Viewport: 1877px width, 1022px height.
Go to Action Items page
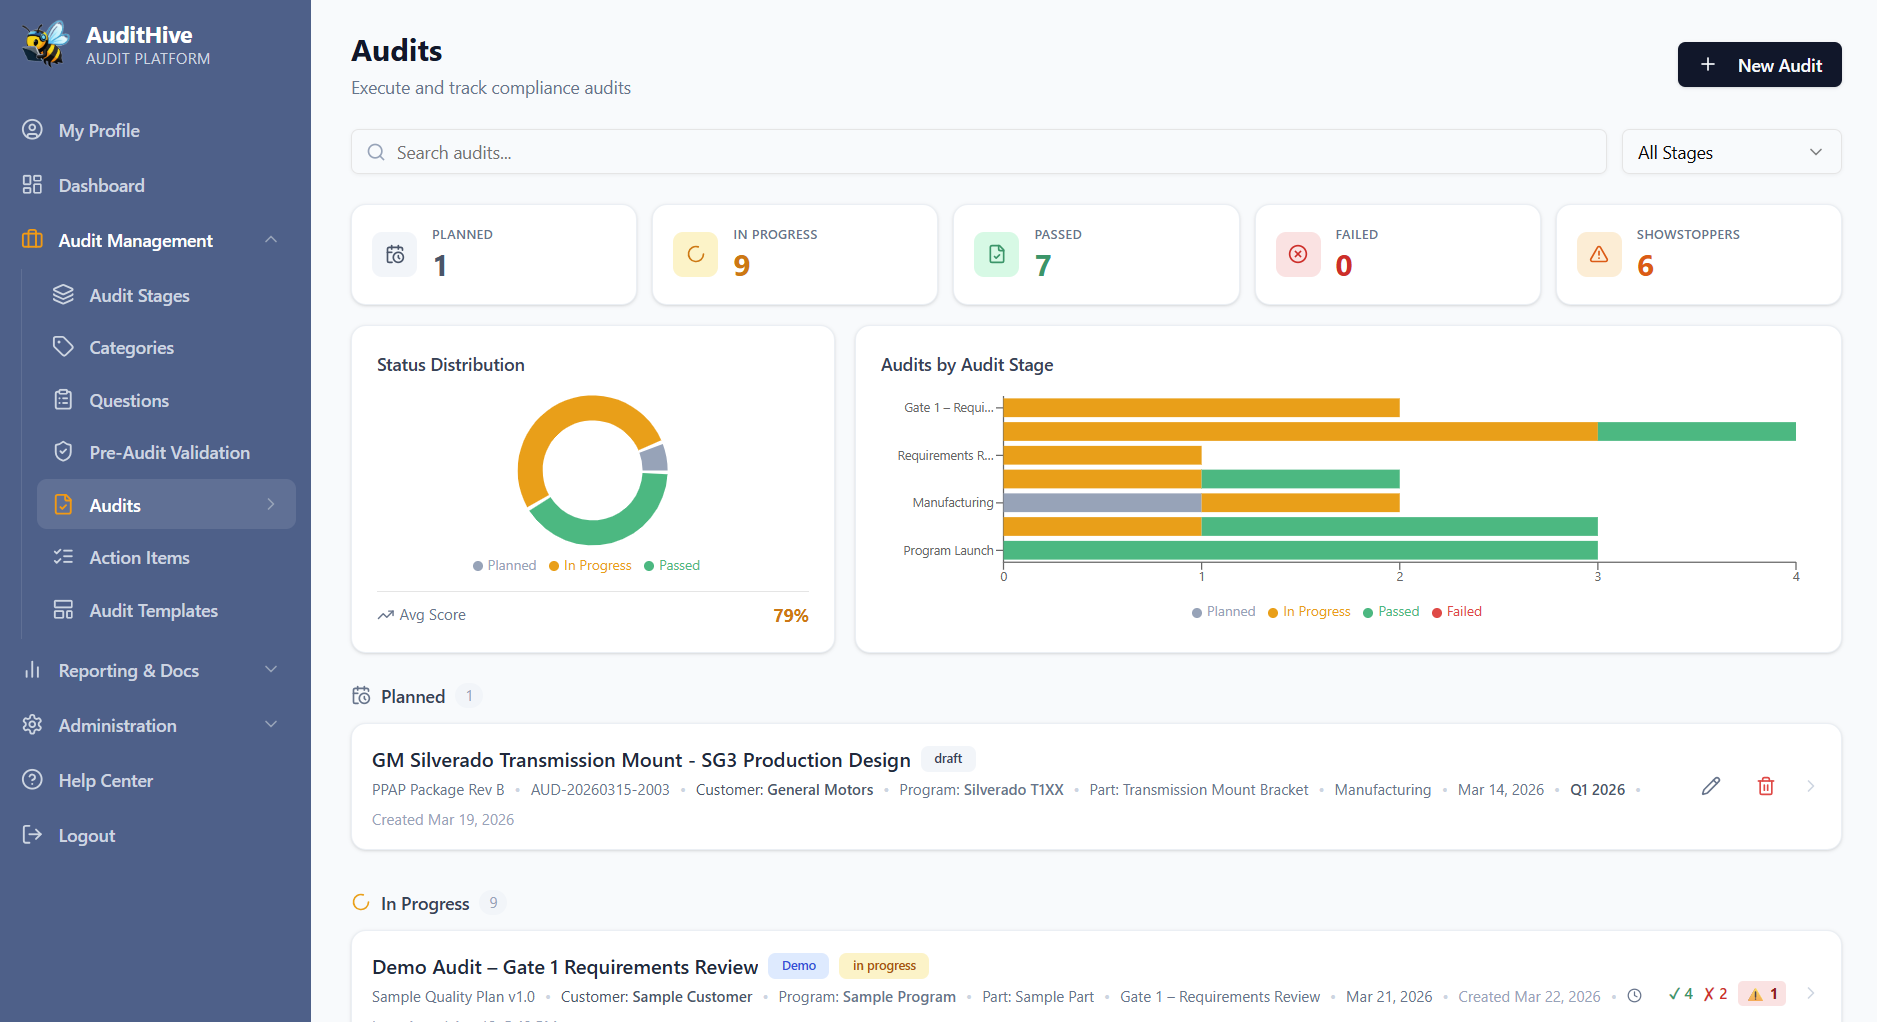[x=139, y=558]
